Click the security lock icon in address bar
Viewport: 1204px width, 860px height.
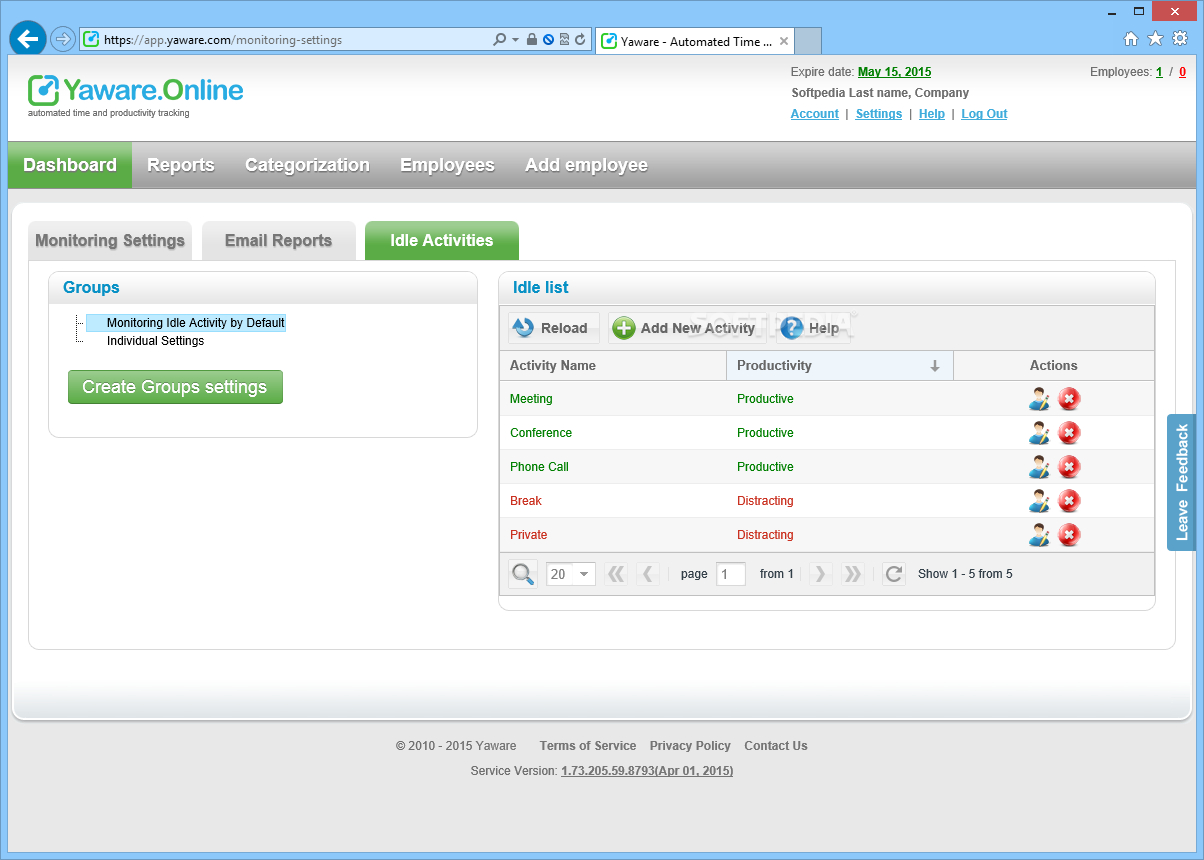tap(532, 40)
